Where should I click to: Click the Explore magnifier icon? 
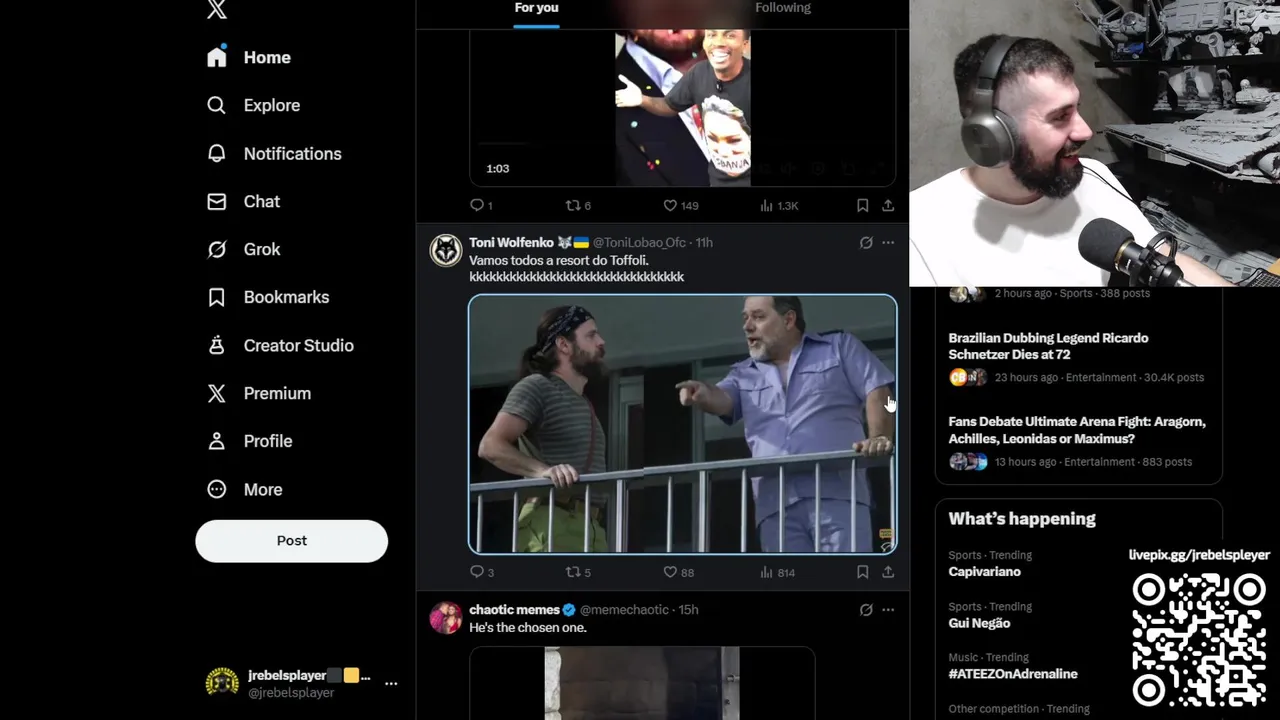(217, 105)
